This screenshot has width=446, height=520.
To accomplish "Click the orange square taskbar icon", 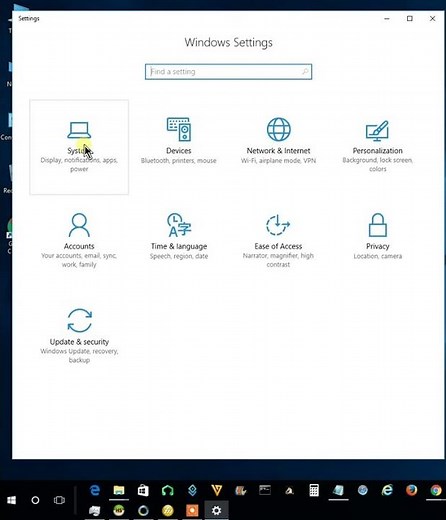I will 192,510.
